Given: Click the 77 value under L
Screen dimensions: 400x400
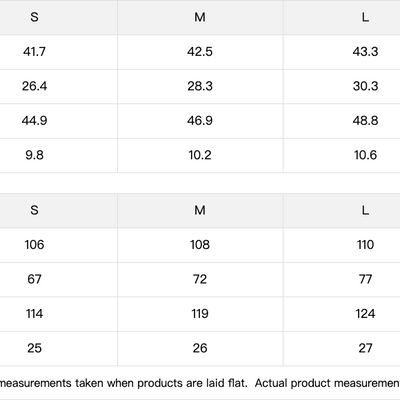Looking at the screenshot, I should [x=365, y=279].
